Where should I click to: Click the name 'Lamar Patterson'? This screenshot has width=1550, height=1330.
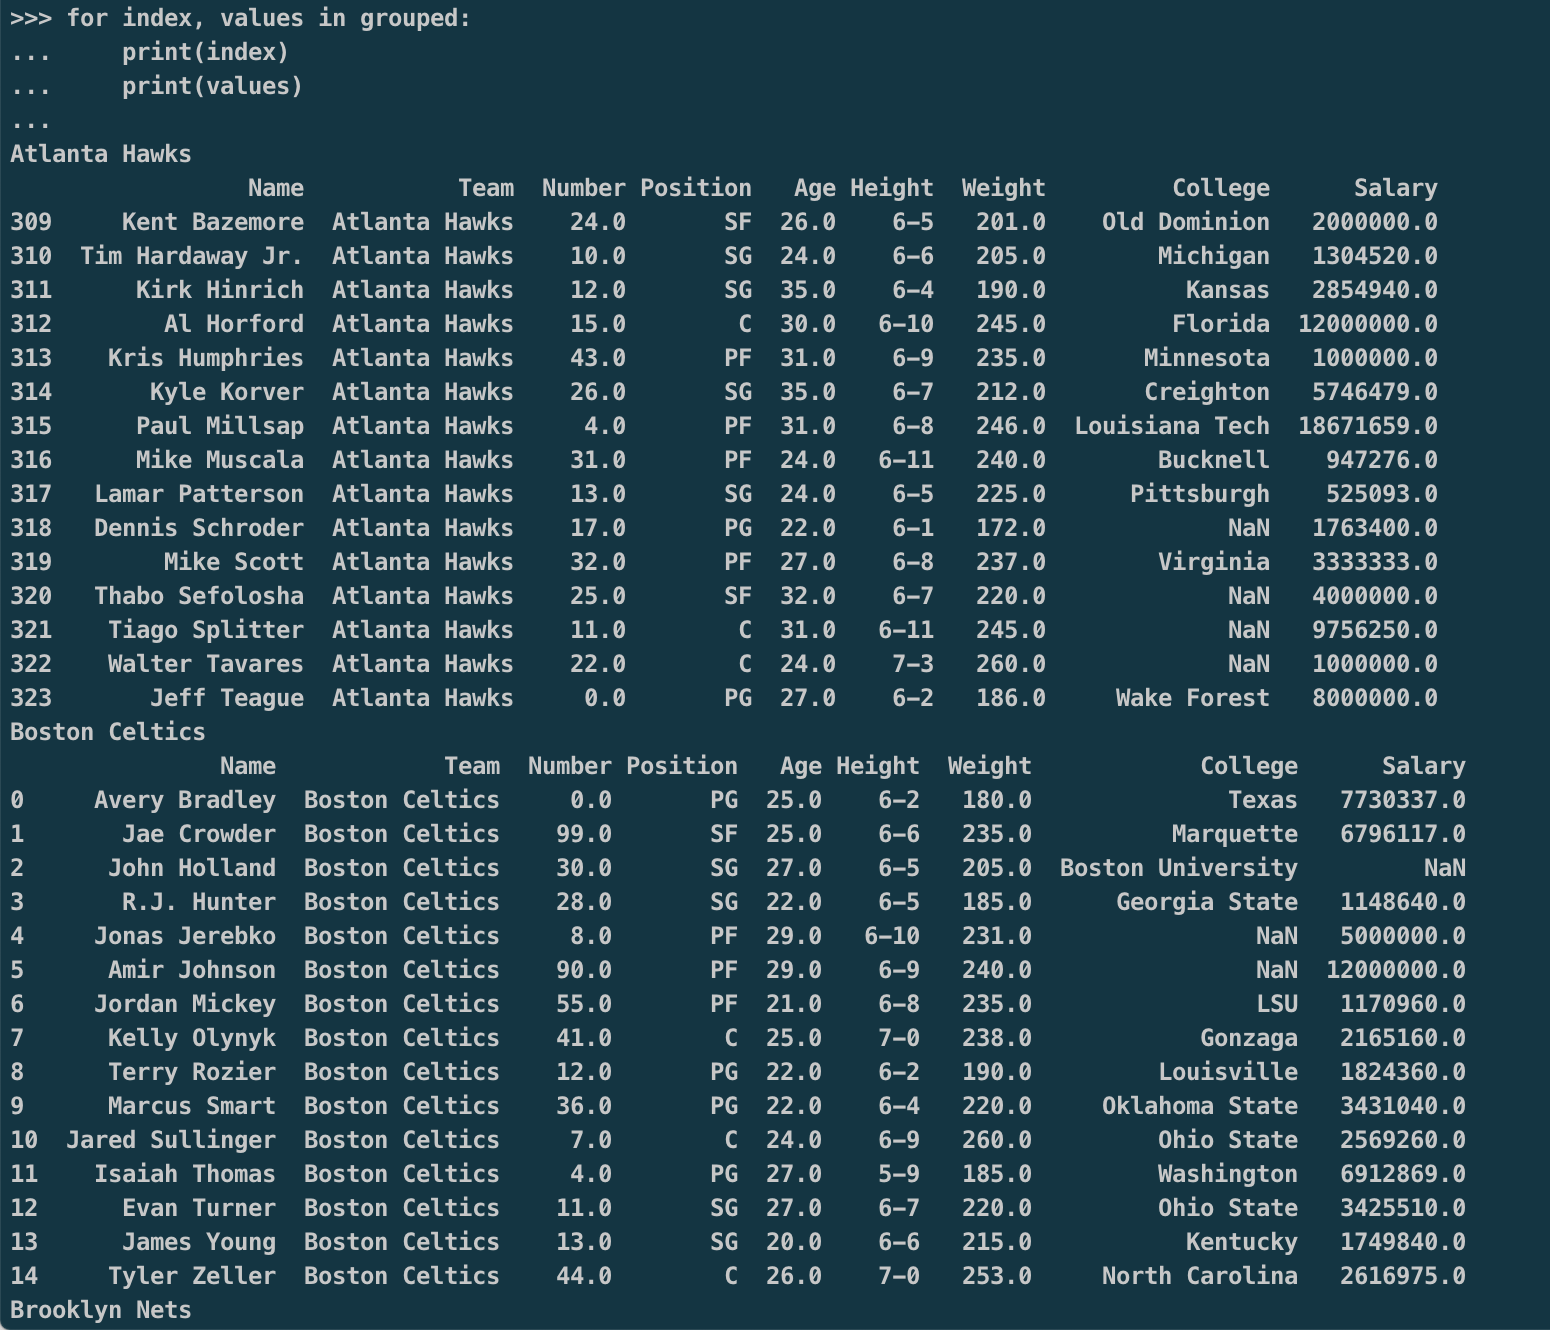click(199, 494)
